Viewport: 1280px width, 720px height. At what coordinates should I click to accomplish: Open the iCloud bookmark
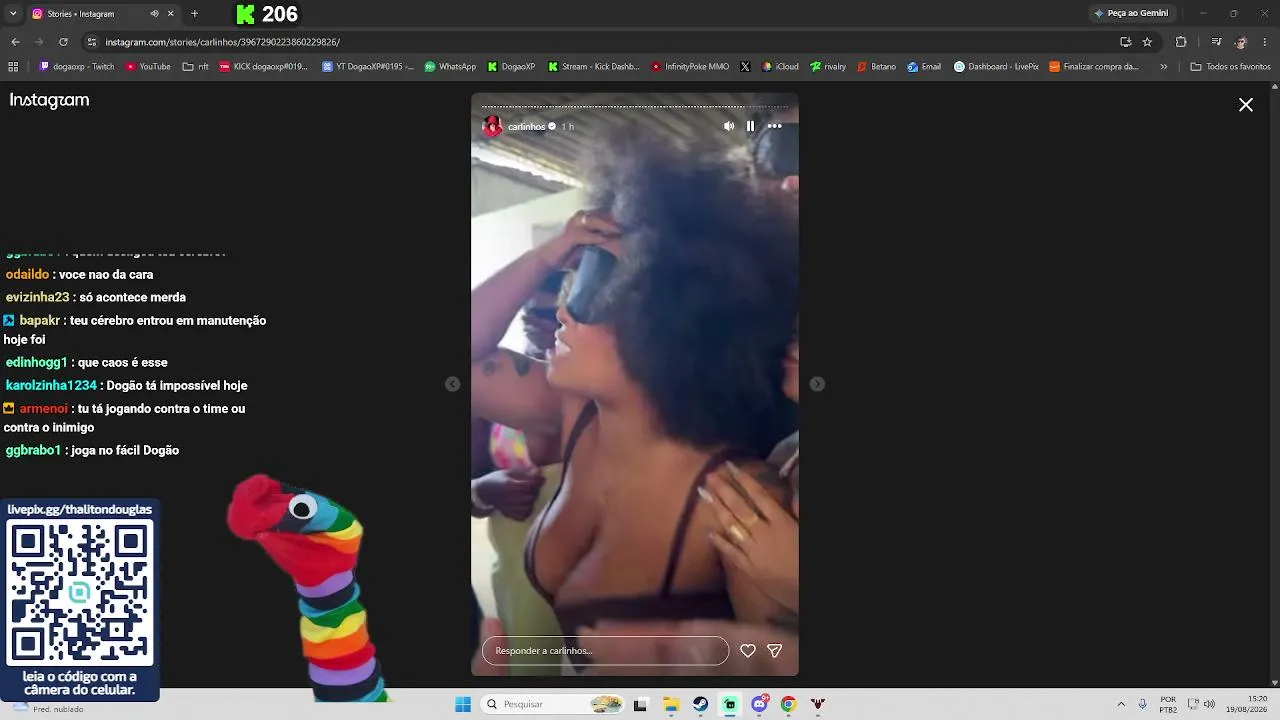tap(780, 67)
